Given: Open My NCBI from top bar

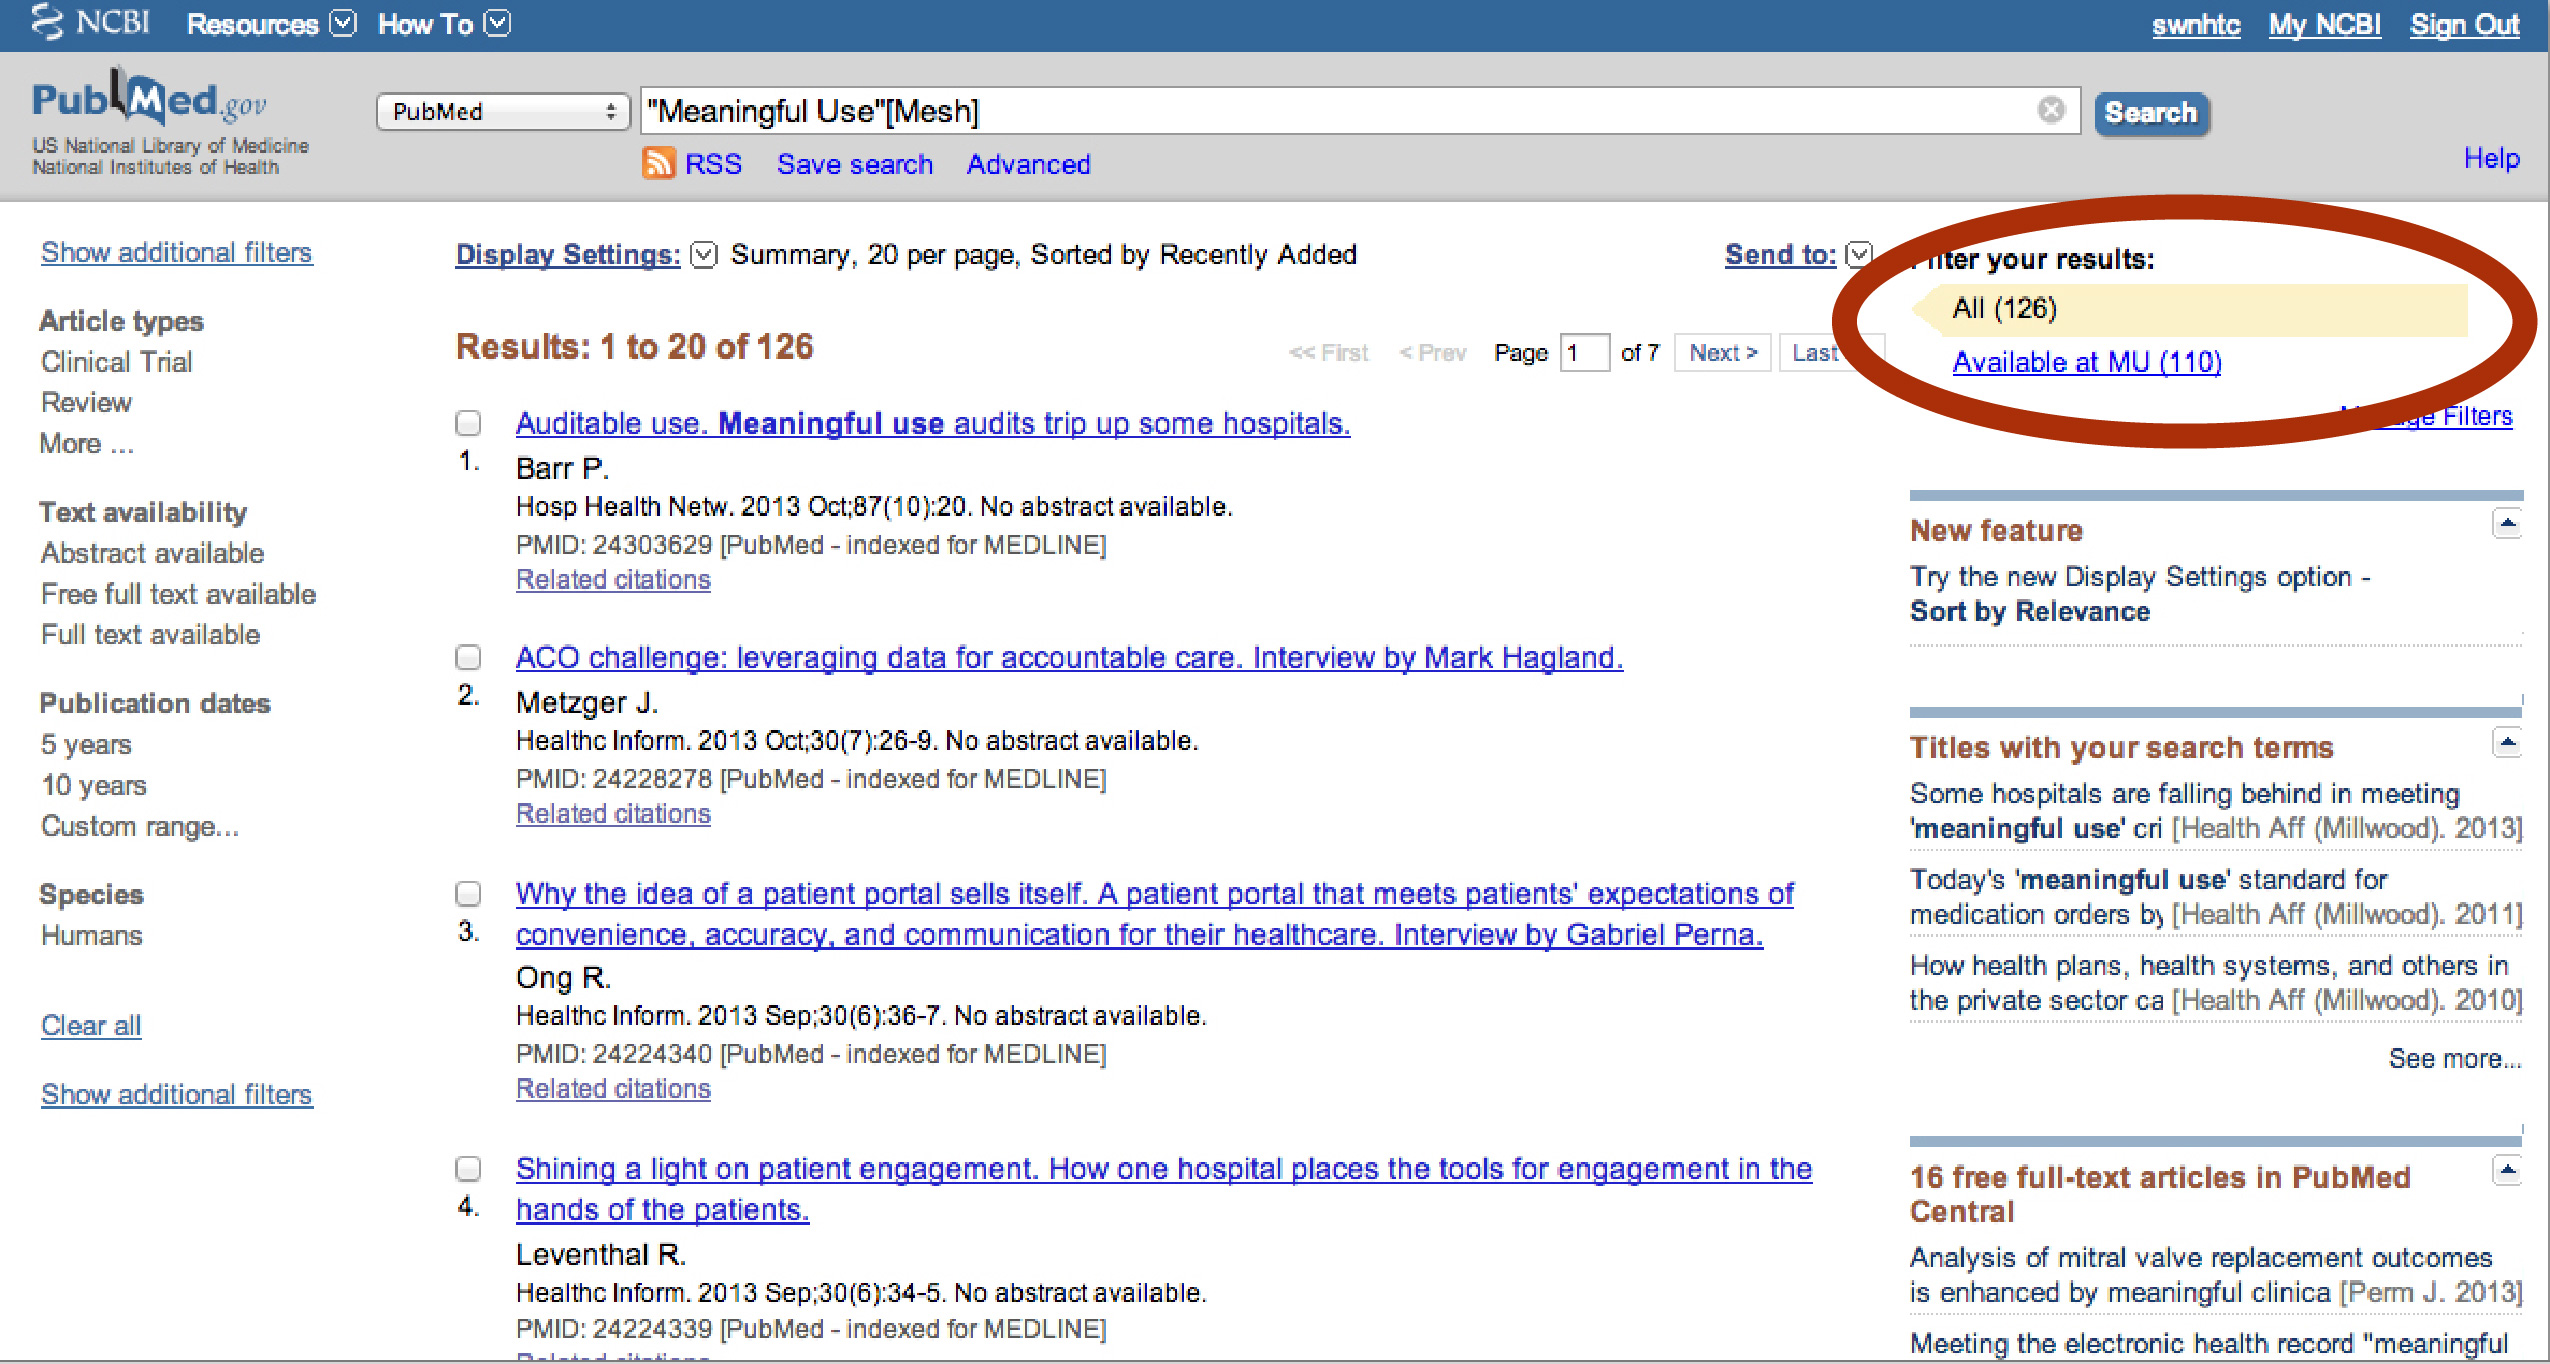Looking at the screenshot, I should [x=2323, y=24].
